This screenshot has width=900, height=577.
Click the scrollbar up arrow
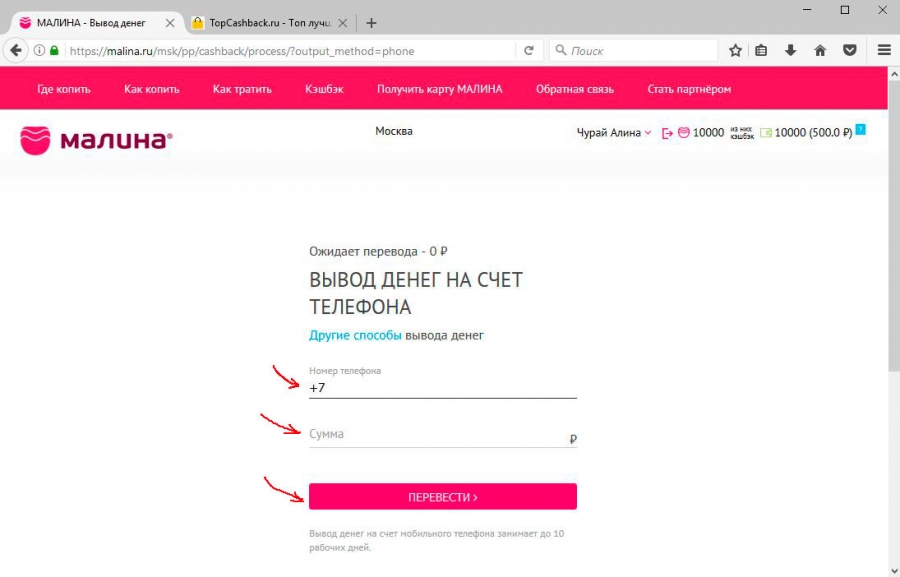point(894,74)
